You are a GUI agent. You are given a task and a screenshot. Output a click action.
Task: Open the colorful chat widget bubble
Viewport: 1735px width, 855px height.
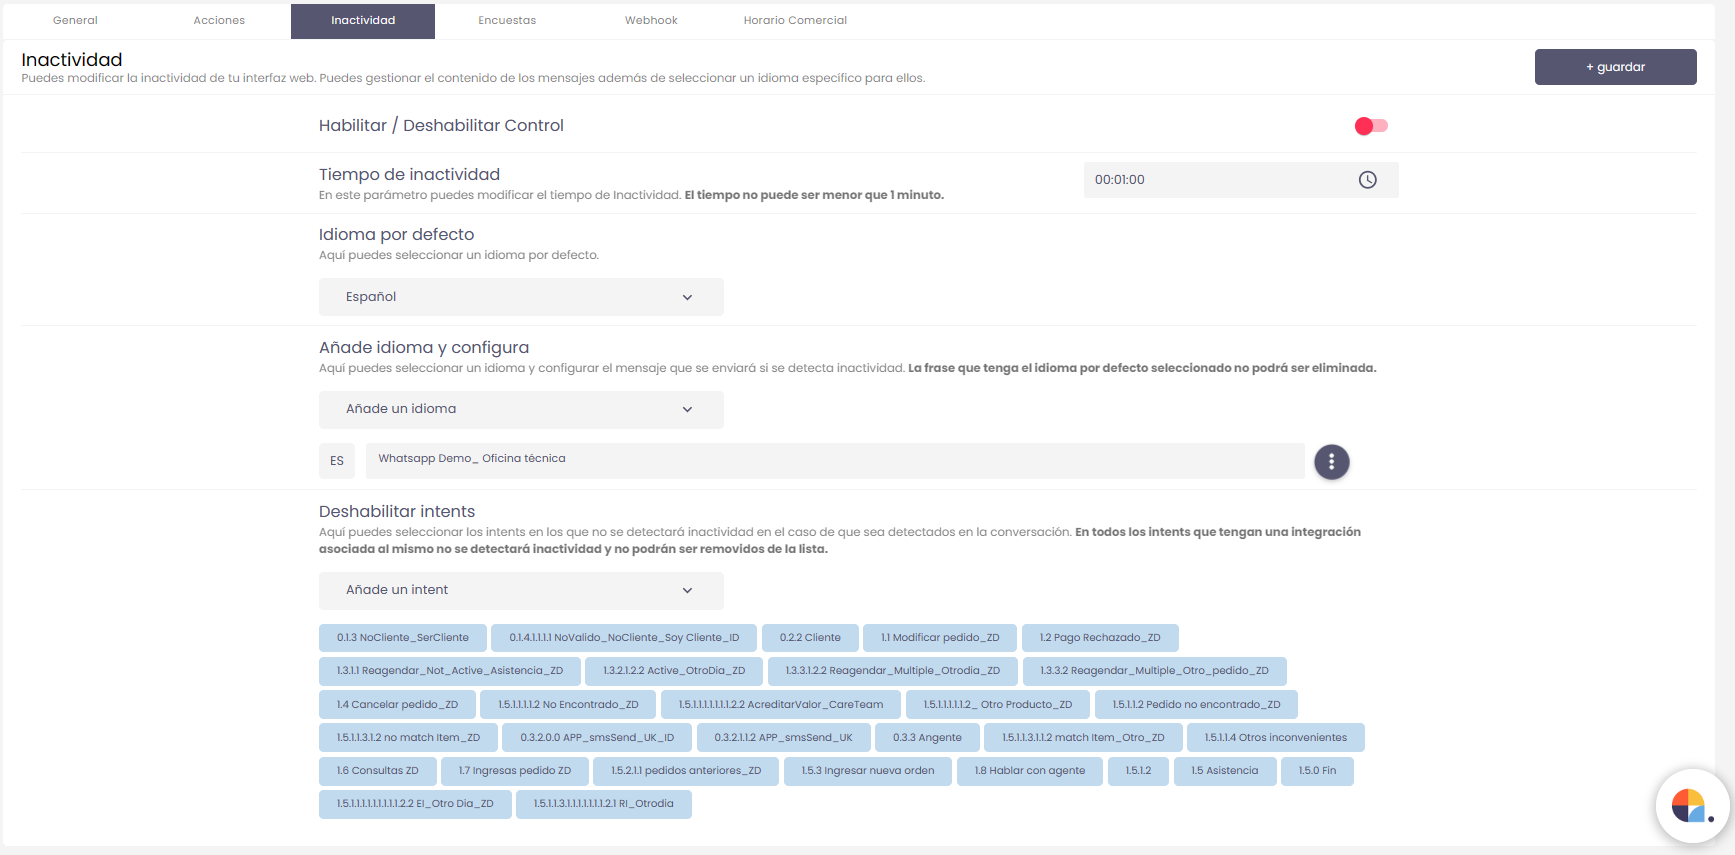click(x=1691, y=805)
